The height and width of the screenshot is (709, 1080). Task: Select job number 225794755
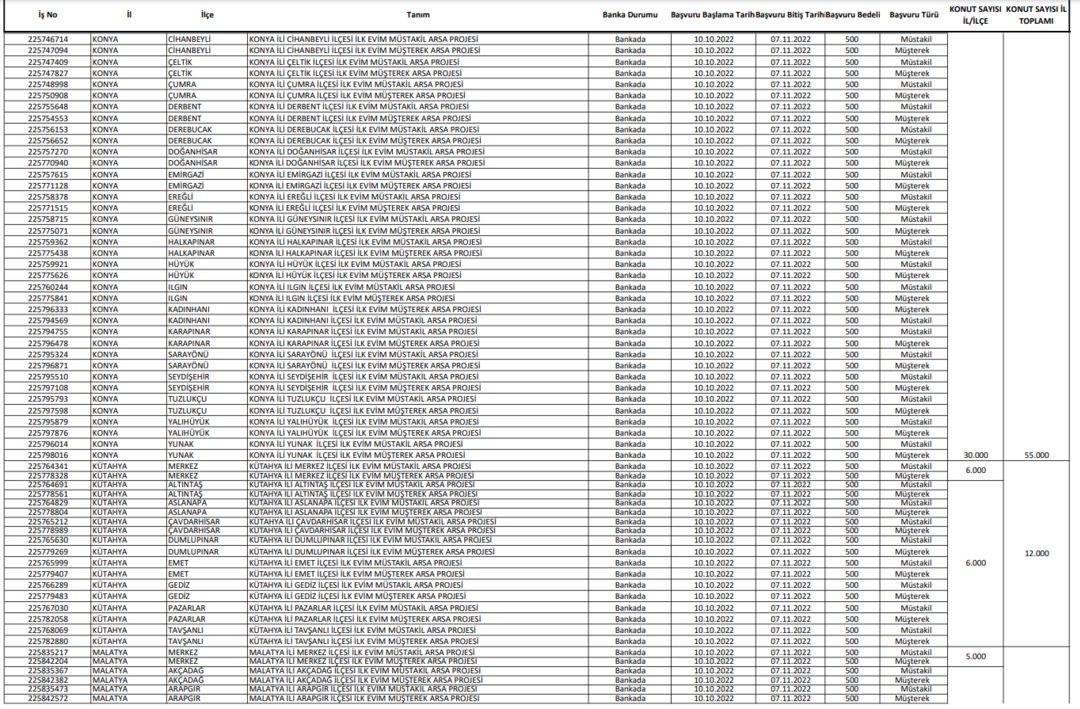tap(48, 331)
